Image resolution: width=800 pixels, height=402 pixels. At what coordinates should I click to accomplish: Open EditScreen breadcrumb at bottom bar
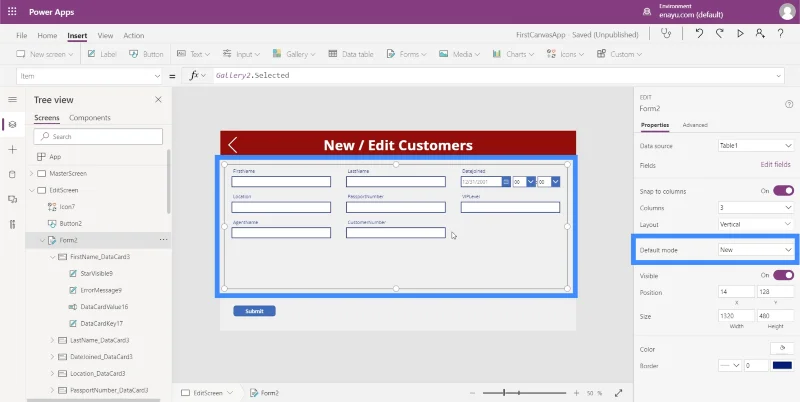(208, 393)
